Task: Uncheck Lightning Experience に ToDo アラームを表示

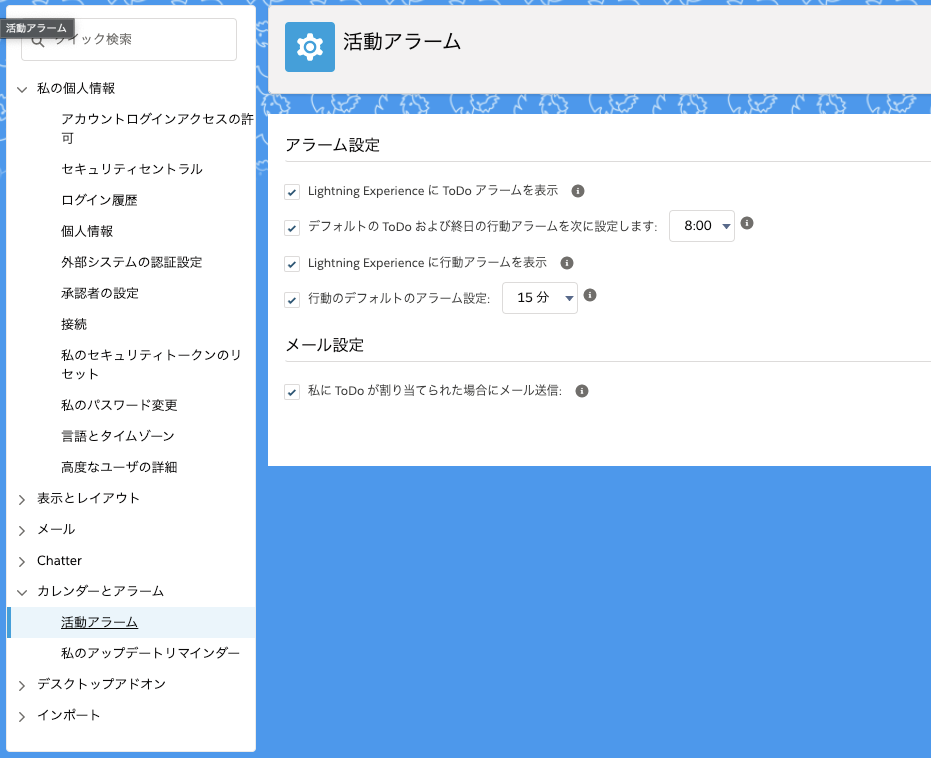Action: pos(292,192)
